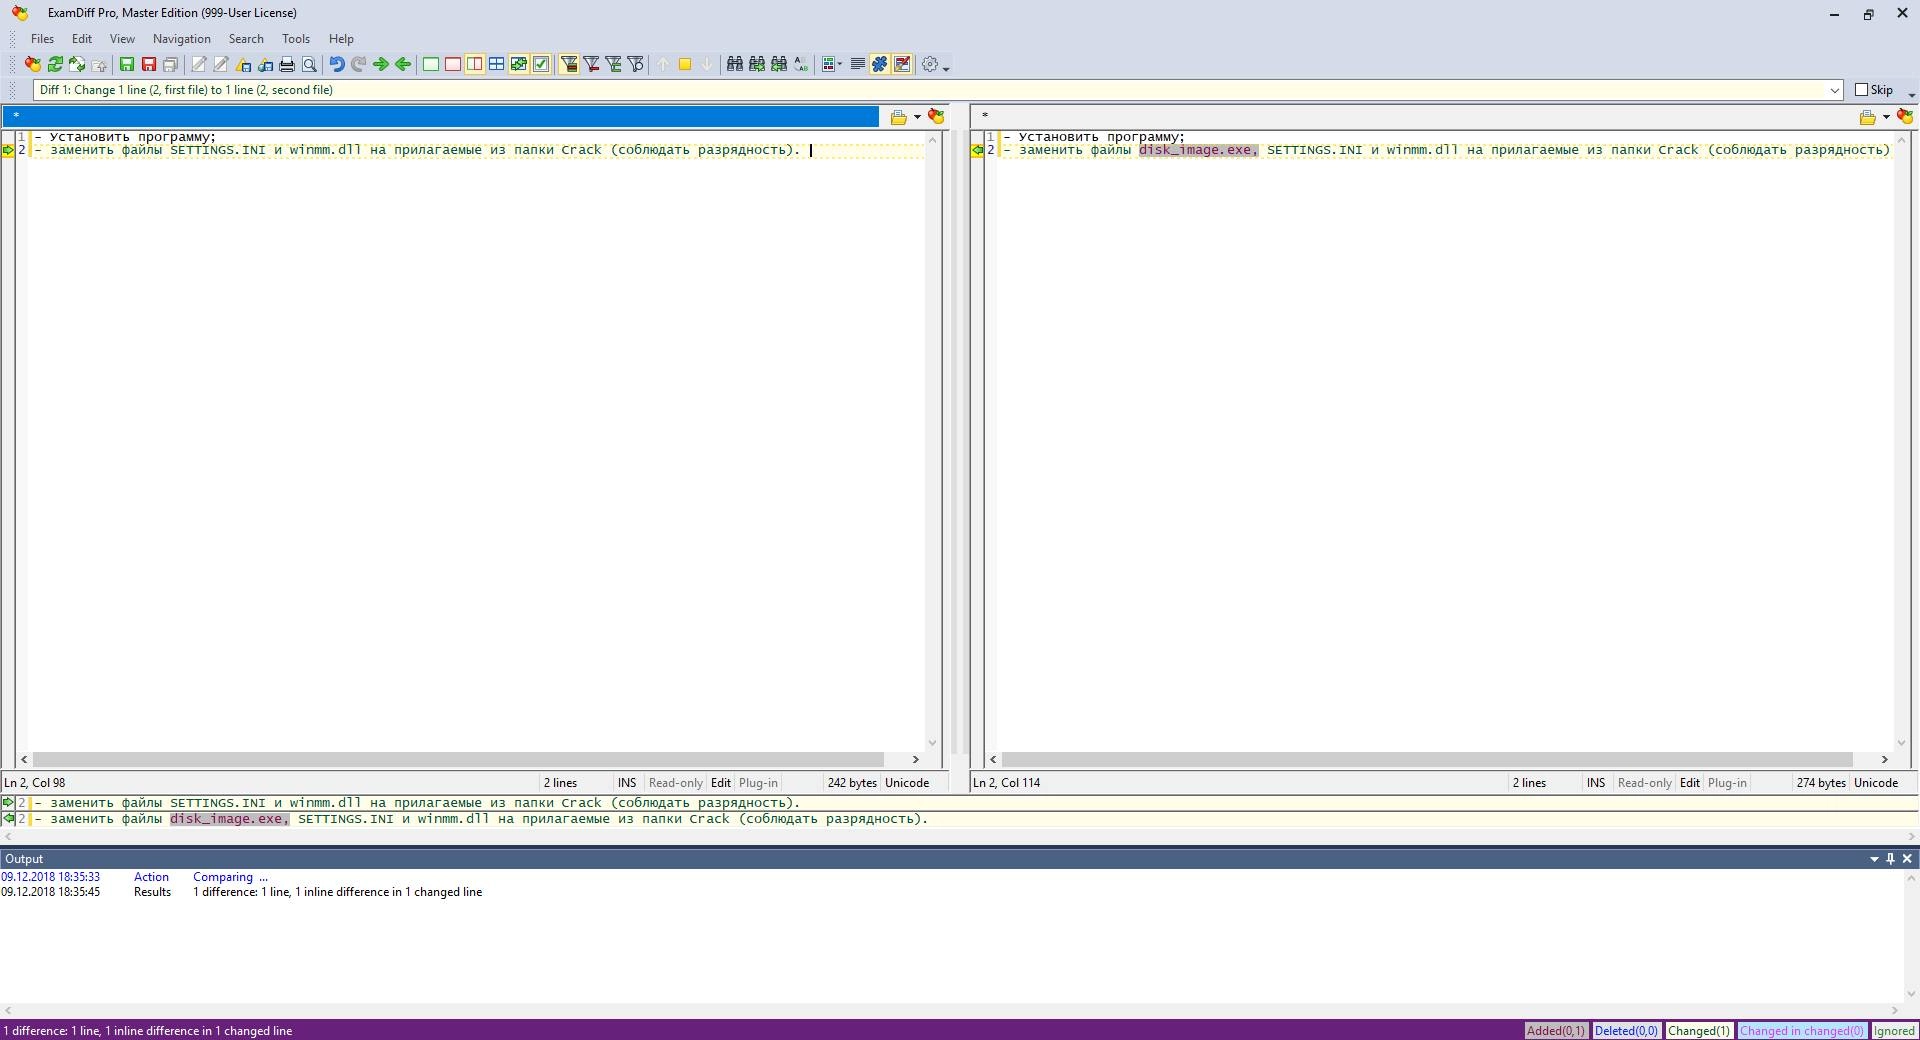Toggle the red pencil highlight button
1920x1040 pixels.
(x=902, y=64)
